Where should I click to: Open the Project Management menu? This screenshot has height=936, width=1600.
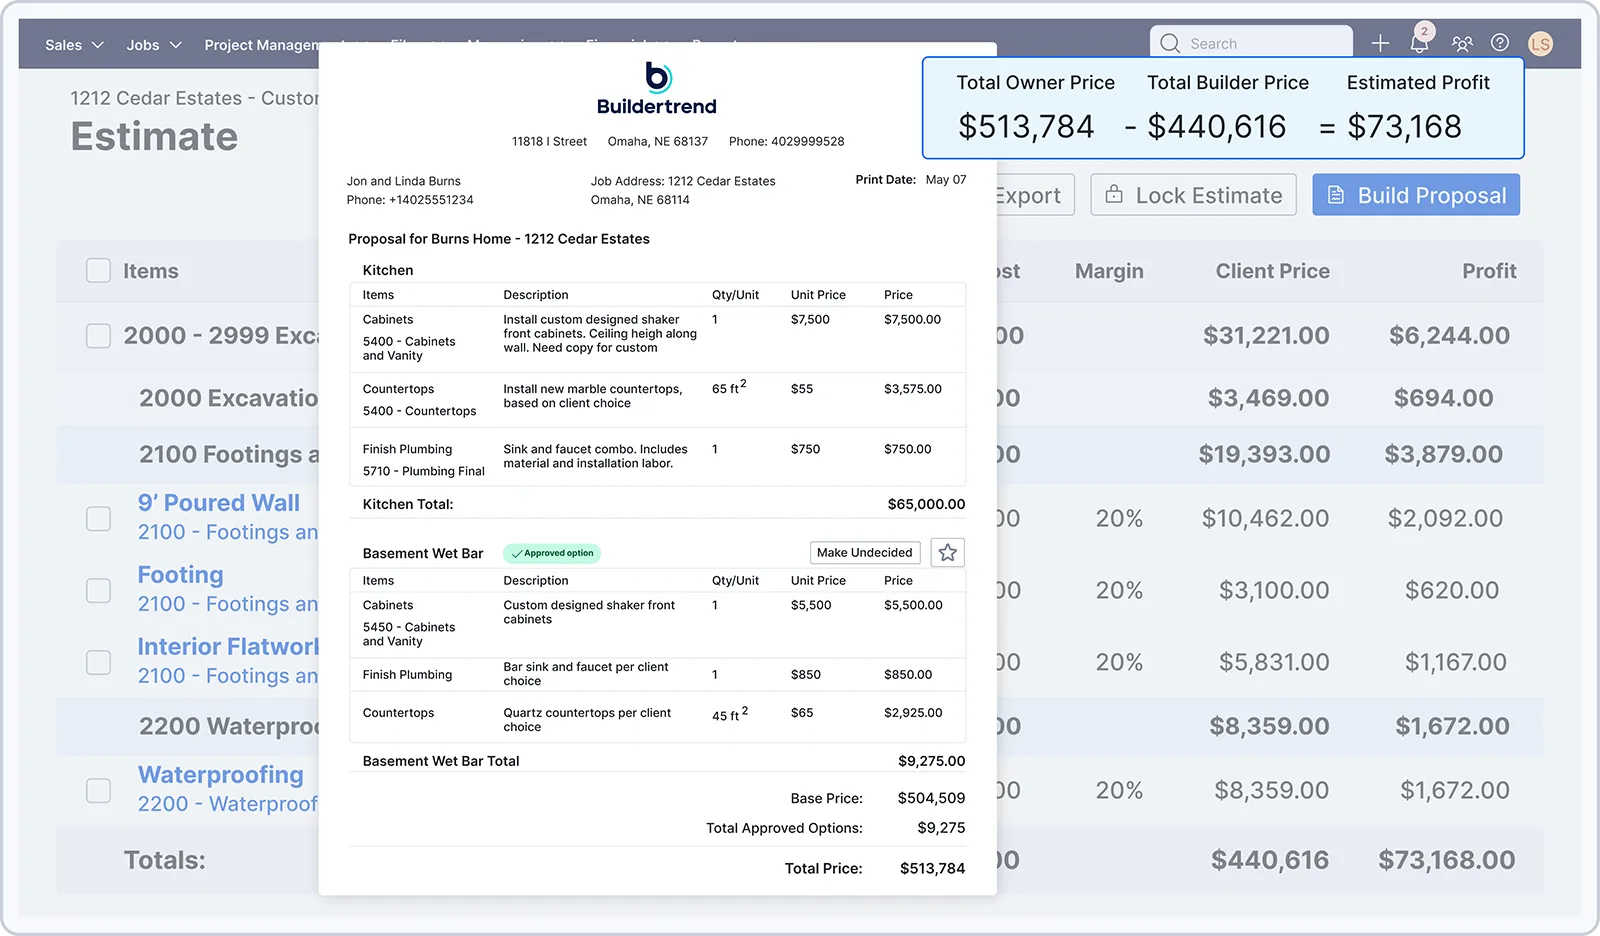pyautogui.click(x=261, y=45)
